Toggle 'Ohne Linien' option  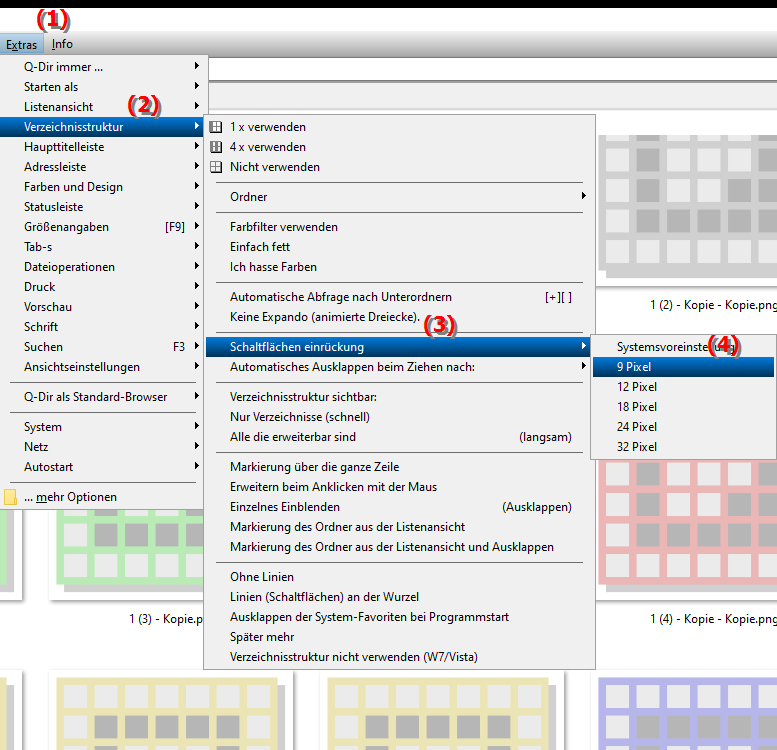[x=399, y=577]
